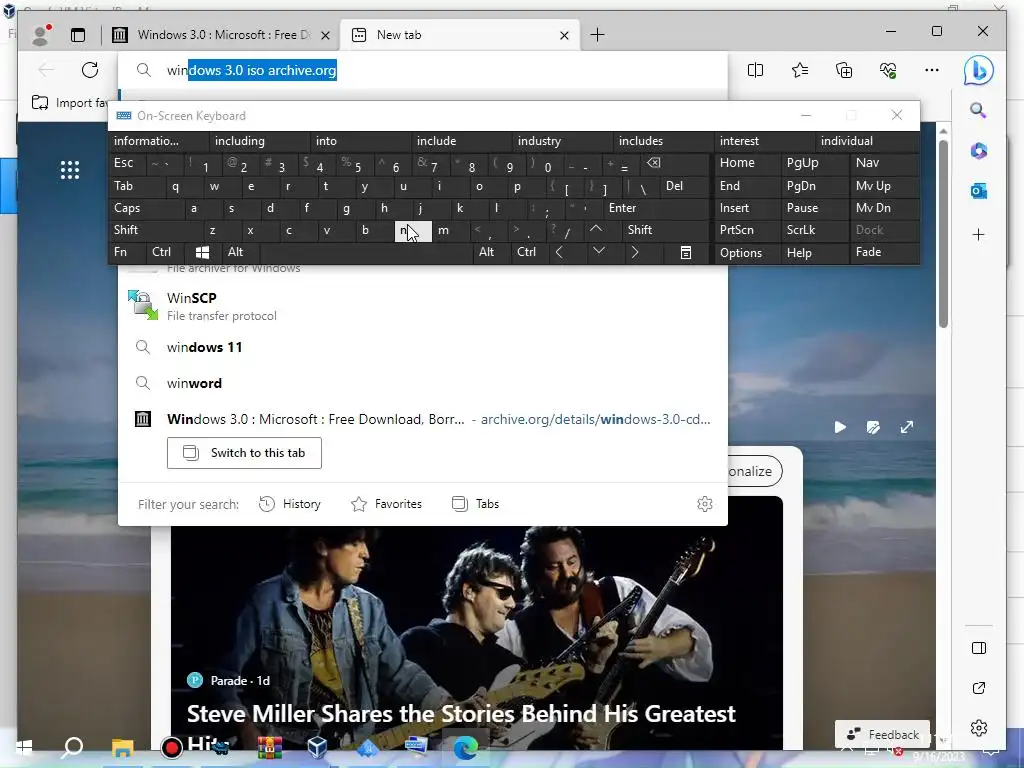This screenshot has height=768, width=1024.
Task: Open the new tab page apps grid icon
Action: pos(70,170)
